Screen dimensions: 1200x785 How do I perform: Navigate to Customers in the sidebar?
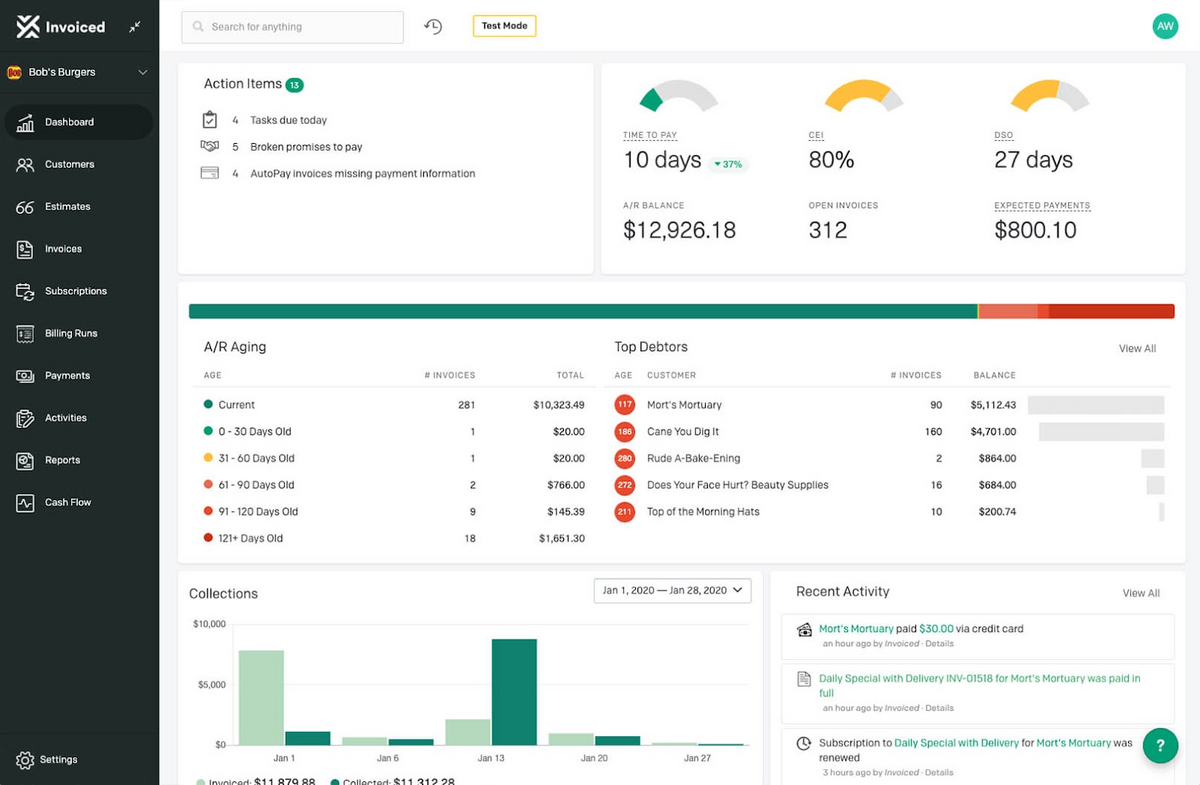(69, 164)
